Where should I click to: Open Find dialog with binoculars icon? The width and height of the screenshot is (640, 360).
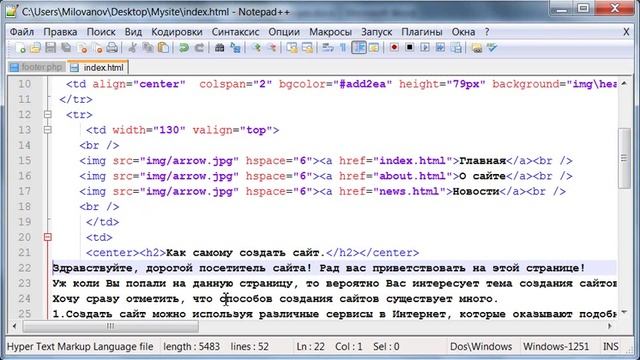coord(220,48)
